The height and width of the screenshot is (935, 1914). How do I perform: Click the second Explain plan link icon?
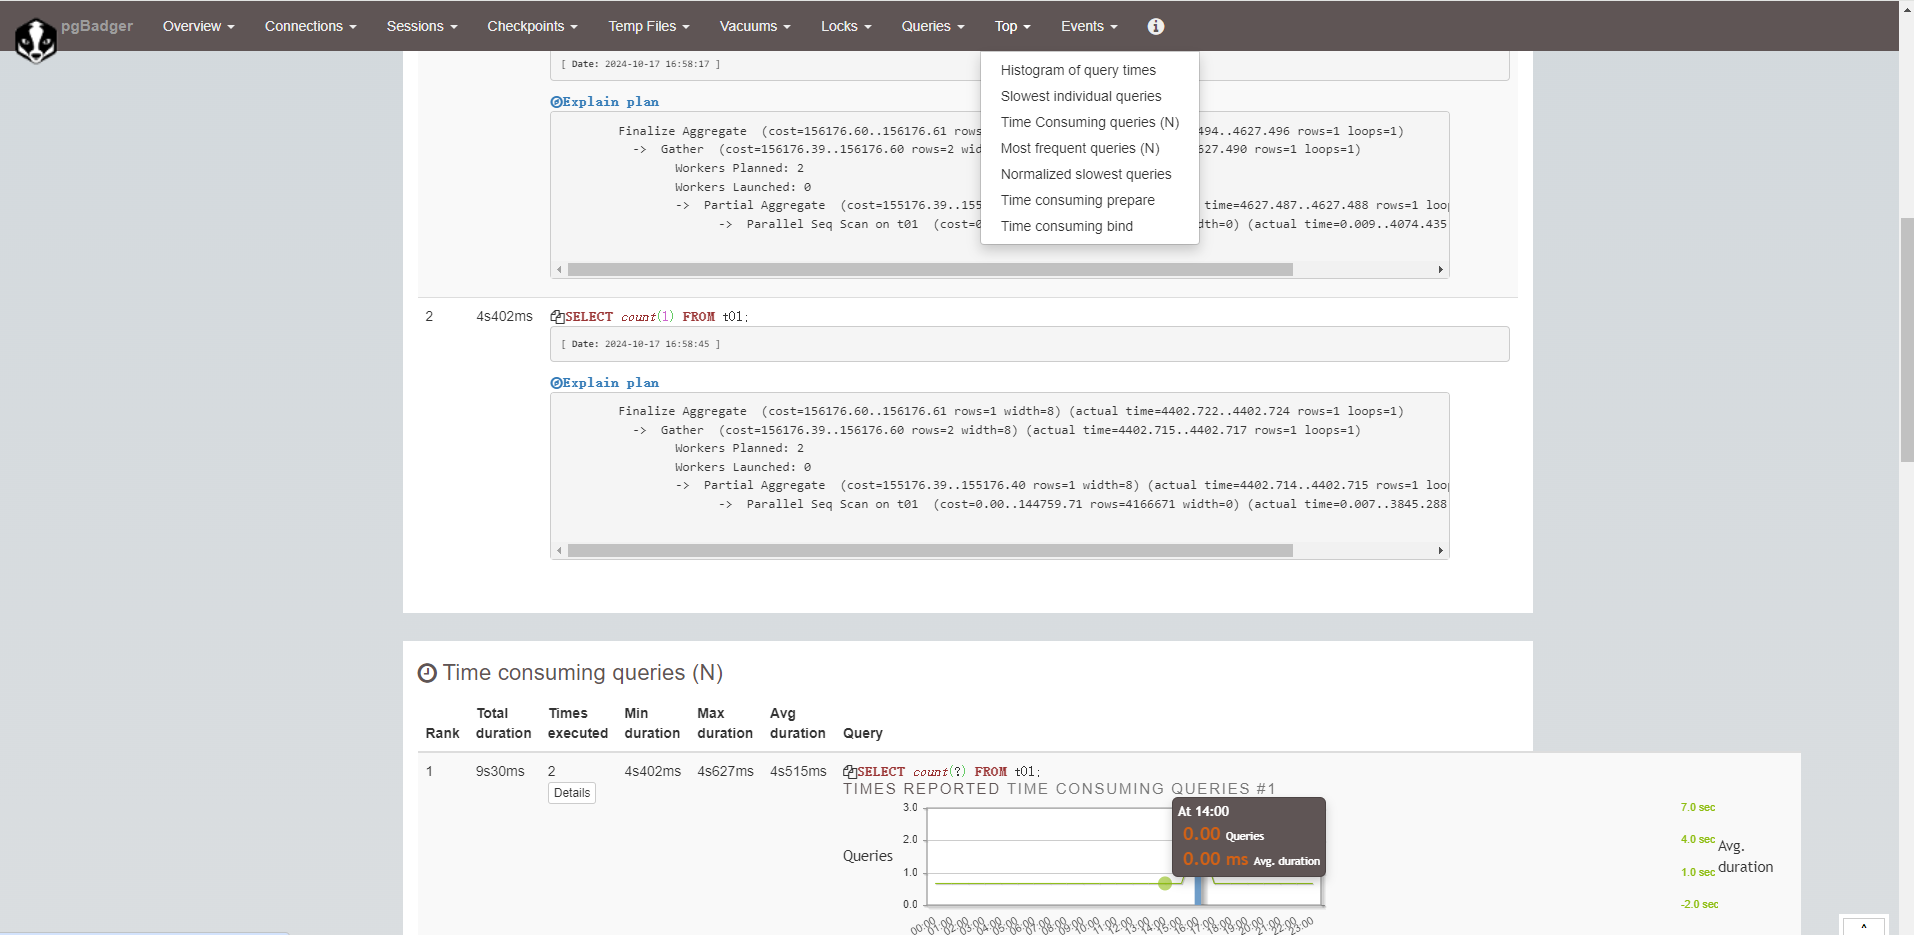point(556,383)
